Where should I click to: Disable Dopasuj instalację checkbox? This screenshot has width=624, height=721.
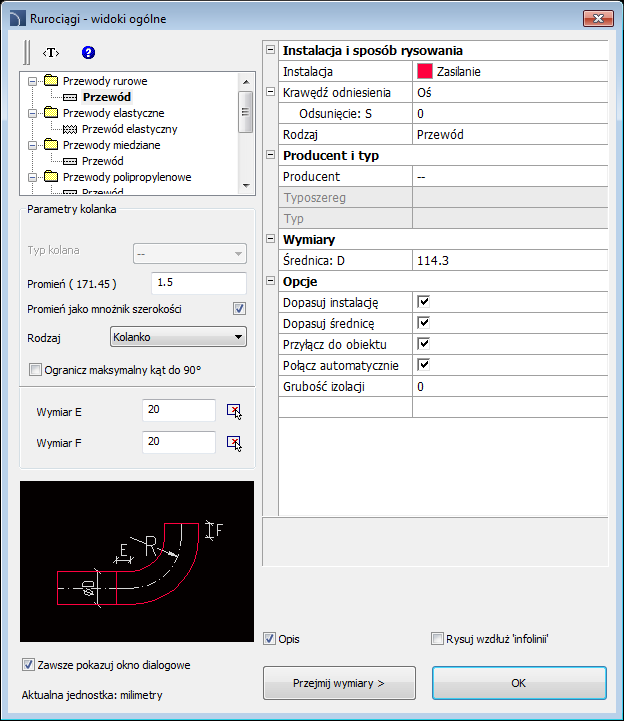424,302
